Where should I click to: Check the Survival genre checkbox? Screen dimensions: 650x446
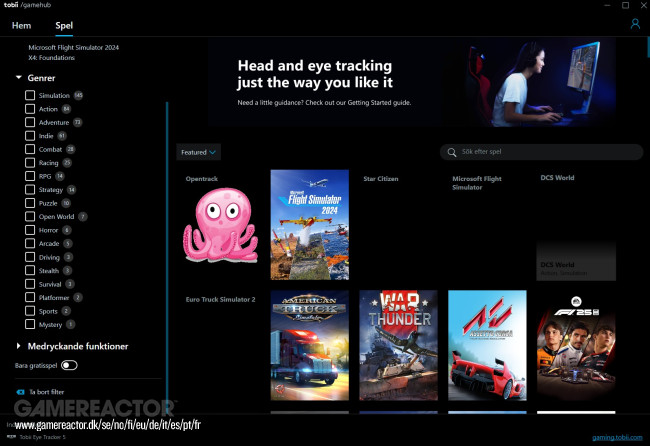pyautogui.click(x=30, y=284)
